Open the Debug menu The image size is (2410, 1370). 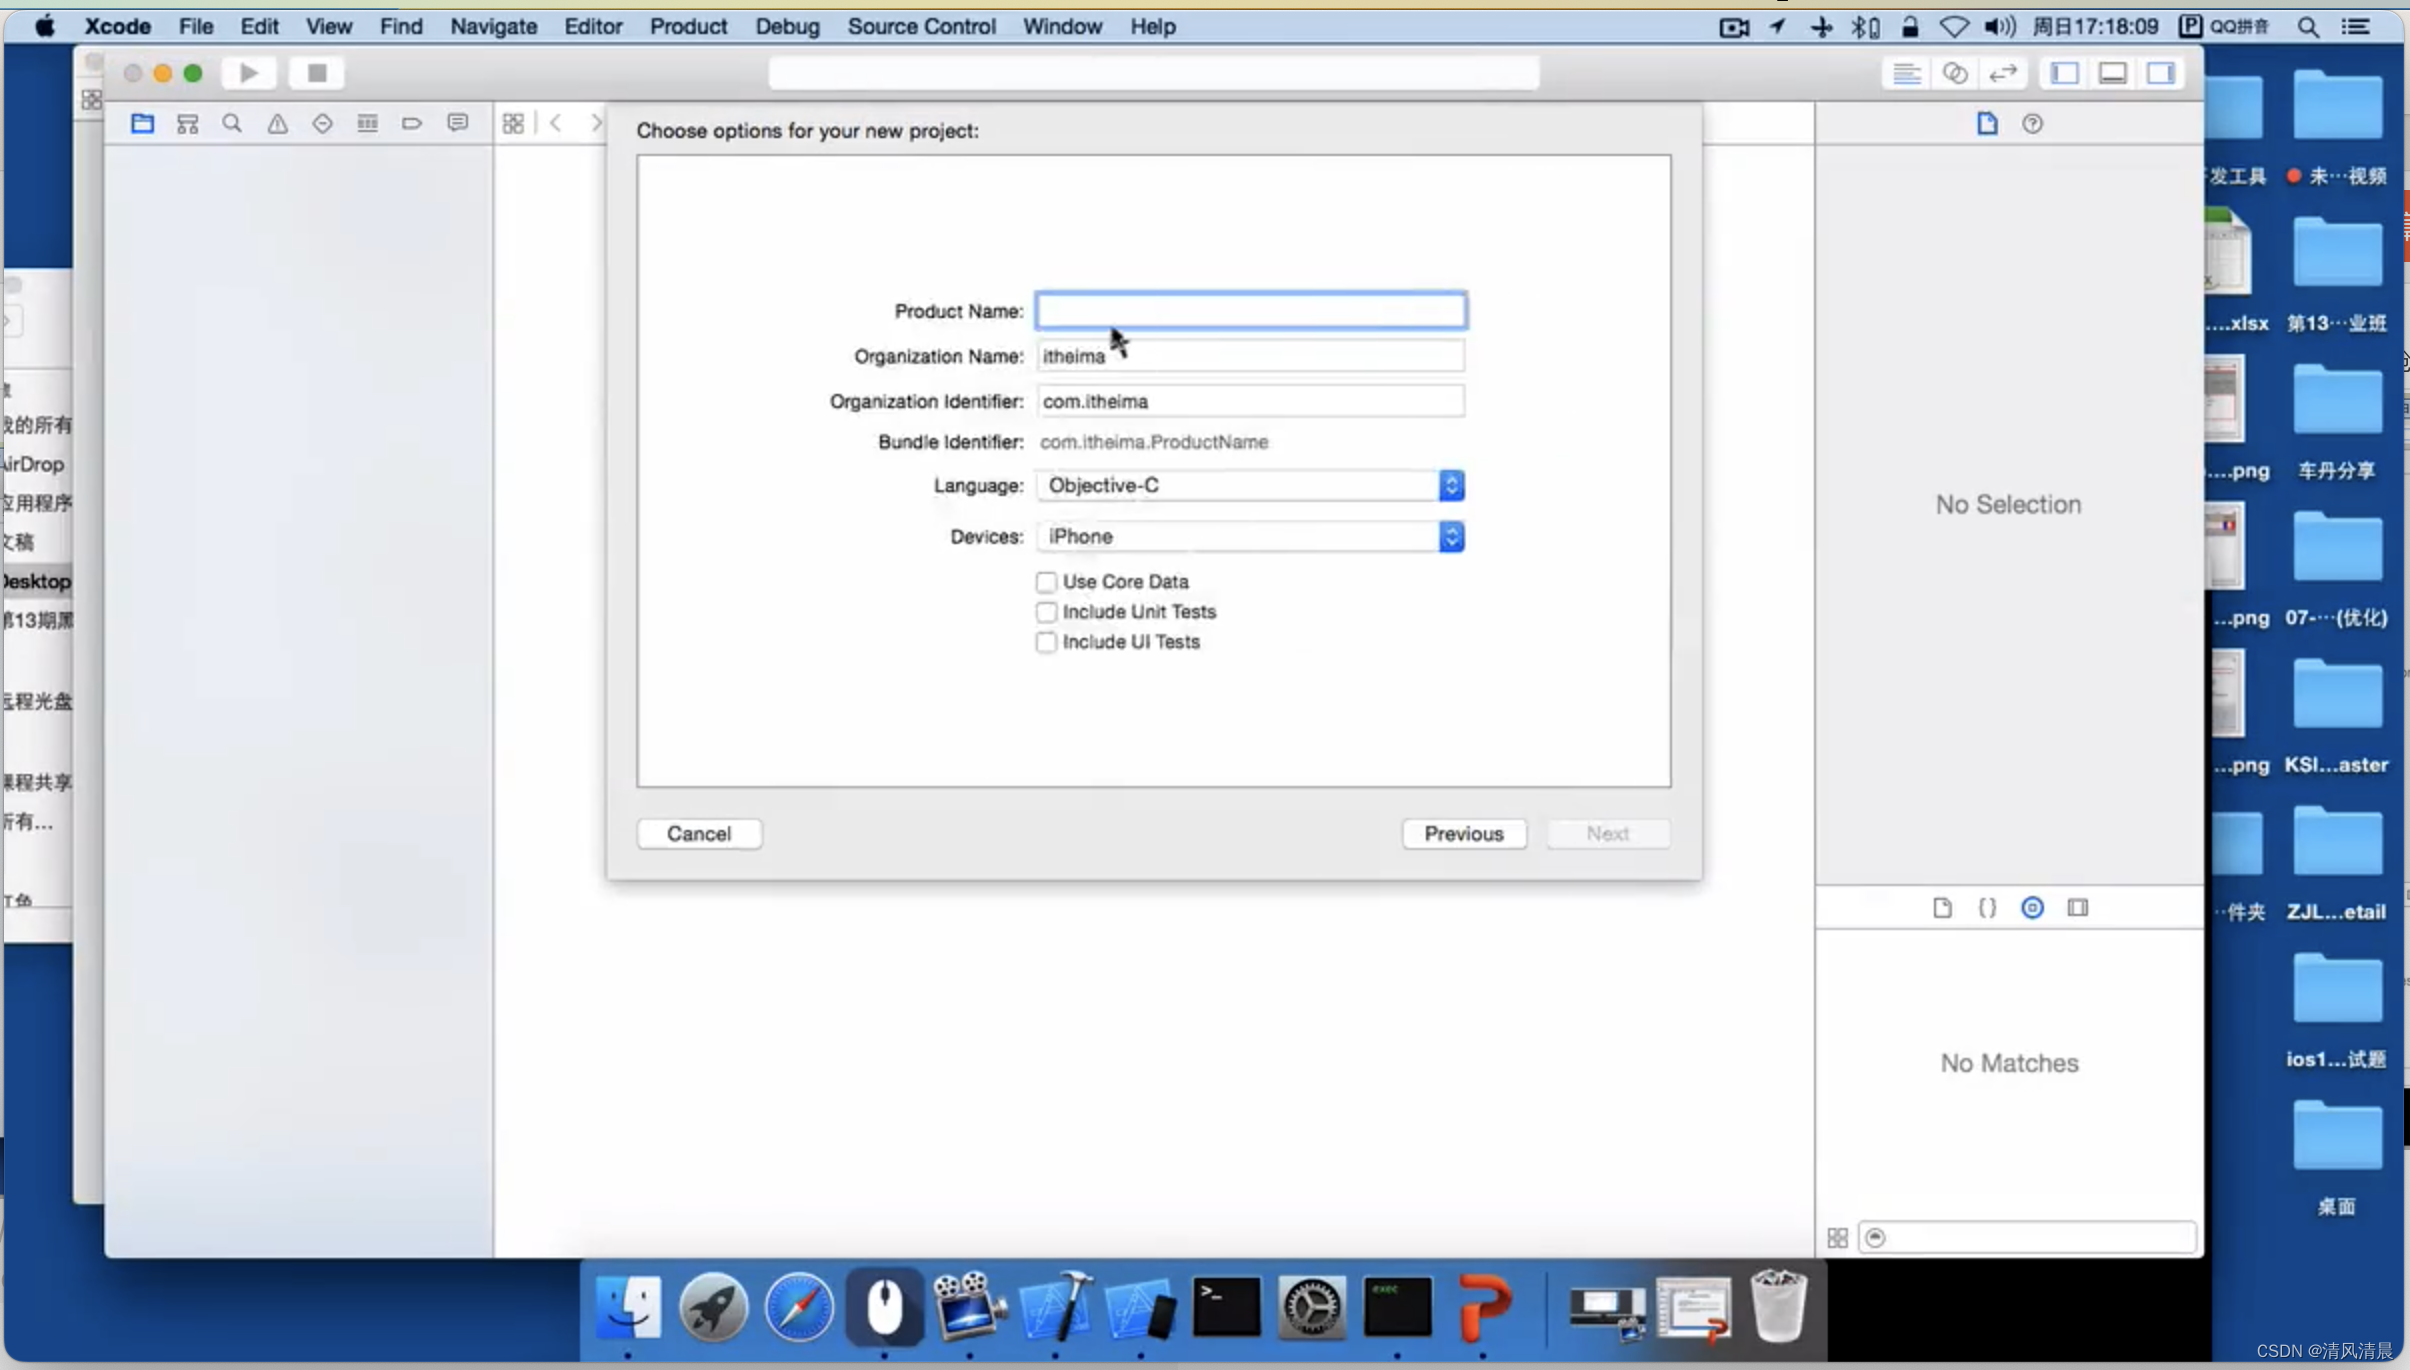pos(787,26)
